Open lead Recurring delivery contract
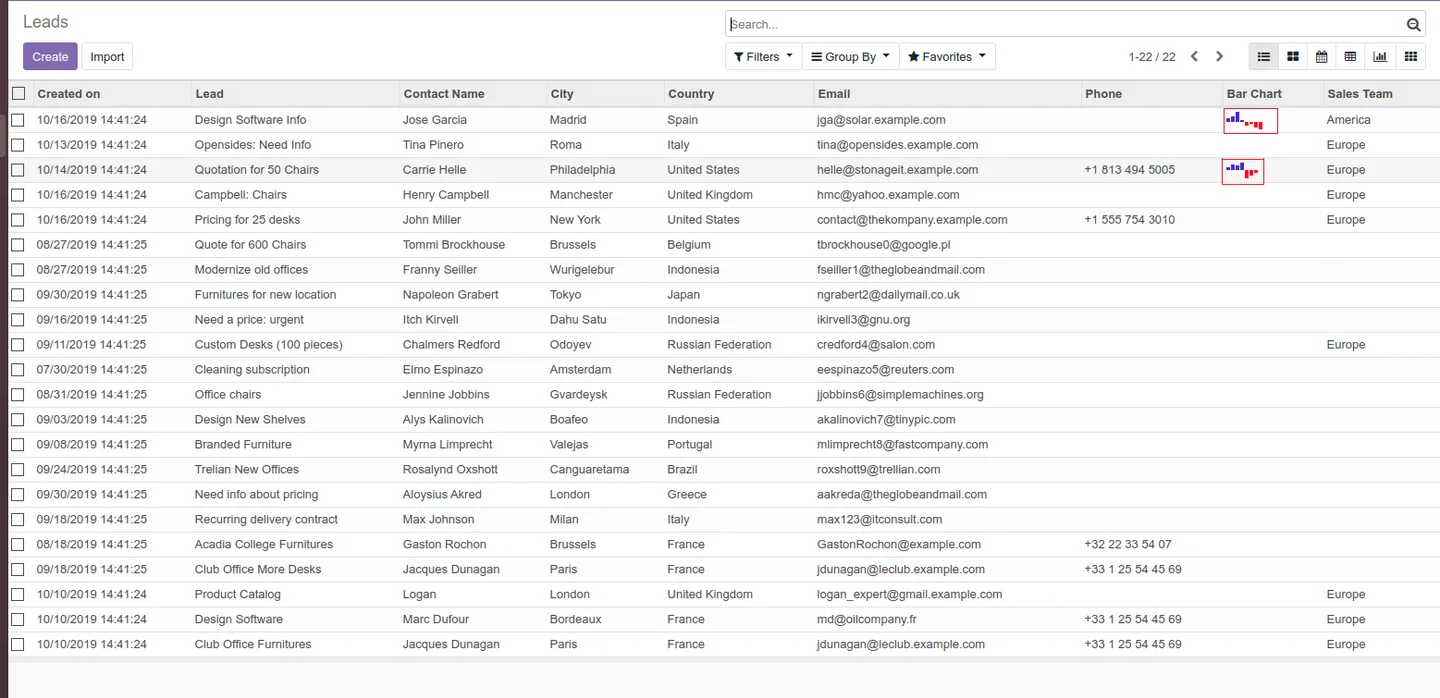Image resolution: width=1440 pixels, height=698 pixels. point(266,520)
